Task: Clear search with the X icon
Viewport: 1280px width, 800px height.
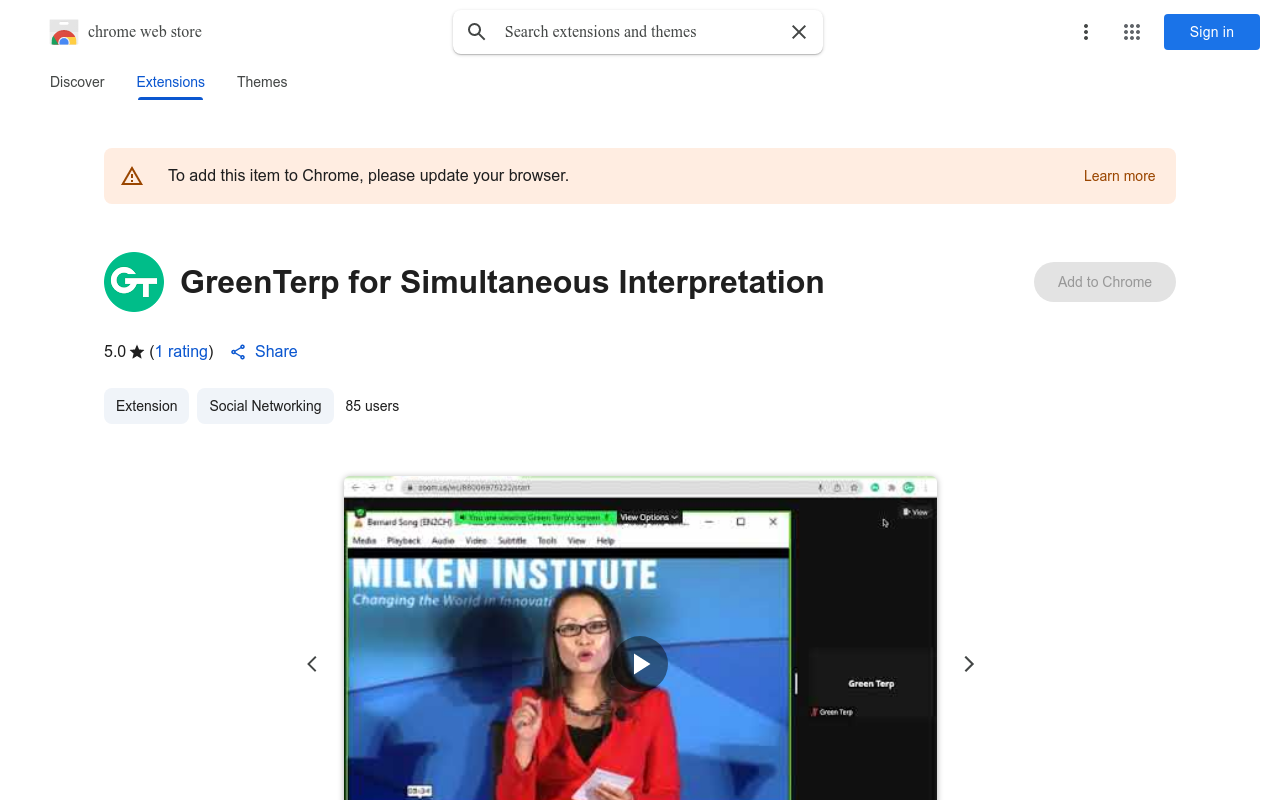Action: pyautogui.click(x=799, y=32)
